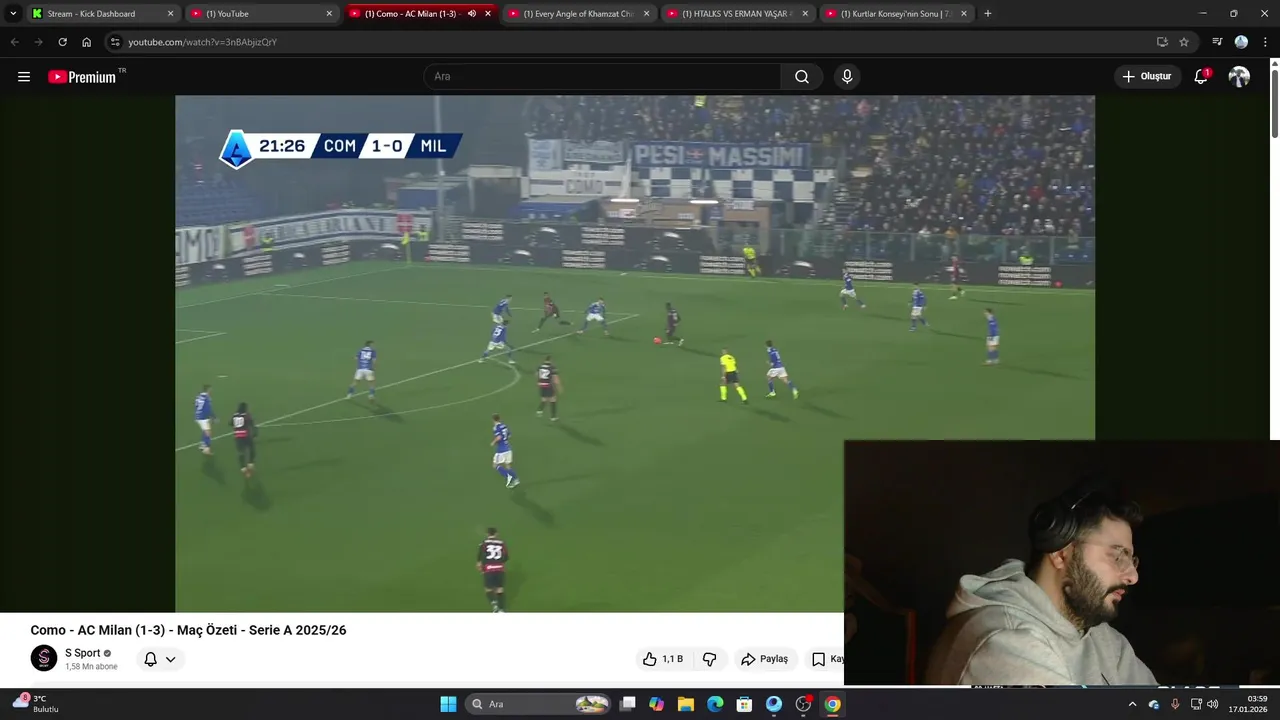Click the YouTube search magnifier button
The width and height of the screenshot is (1280, 720).
point(802,77)
